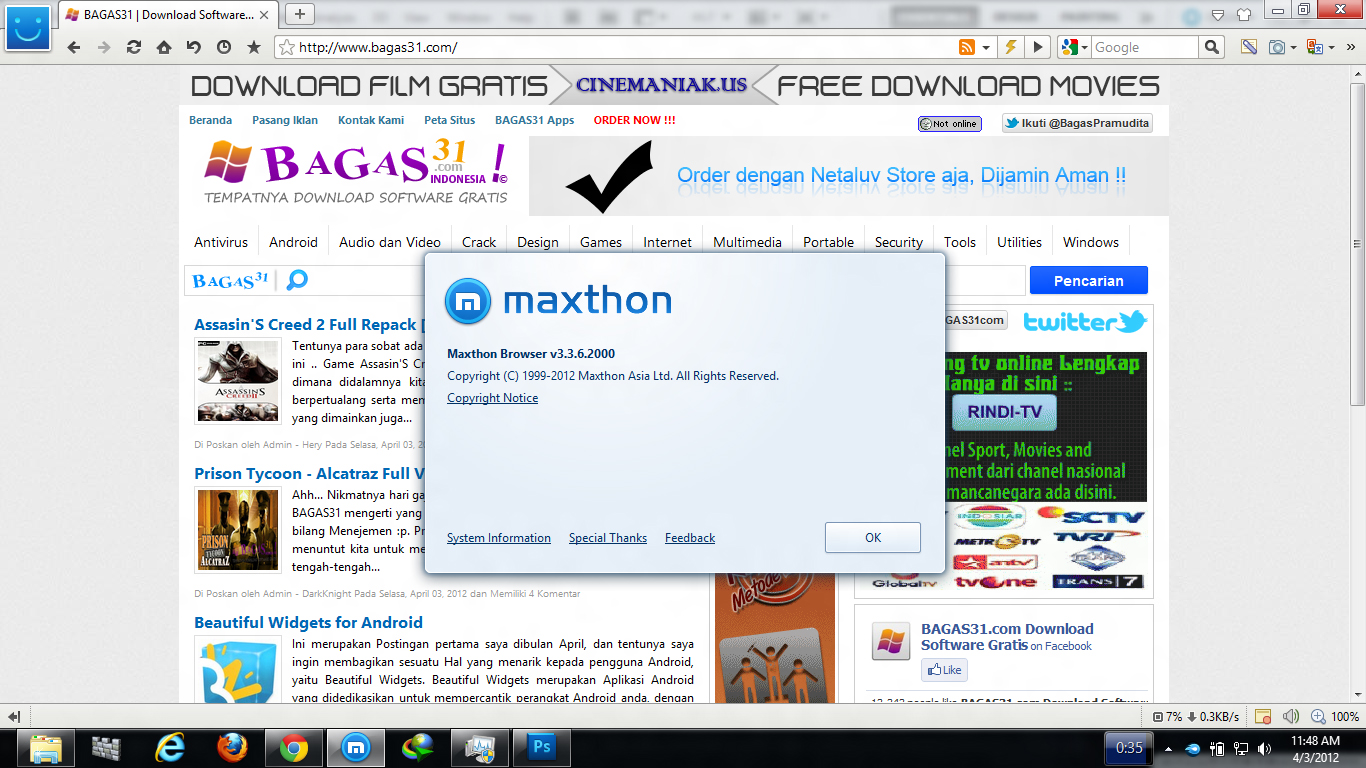
Task: Open the home page via house icon
Action: pyautogui.click(x=163, y=47)
